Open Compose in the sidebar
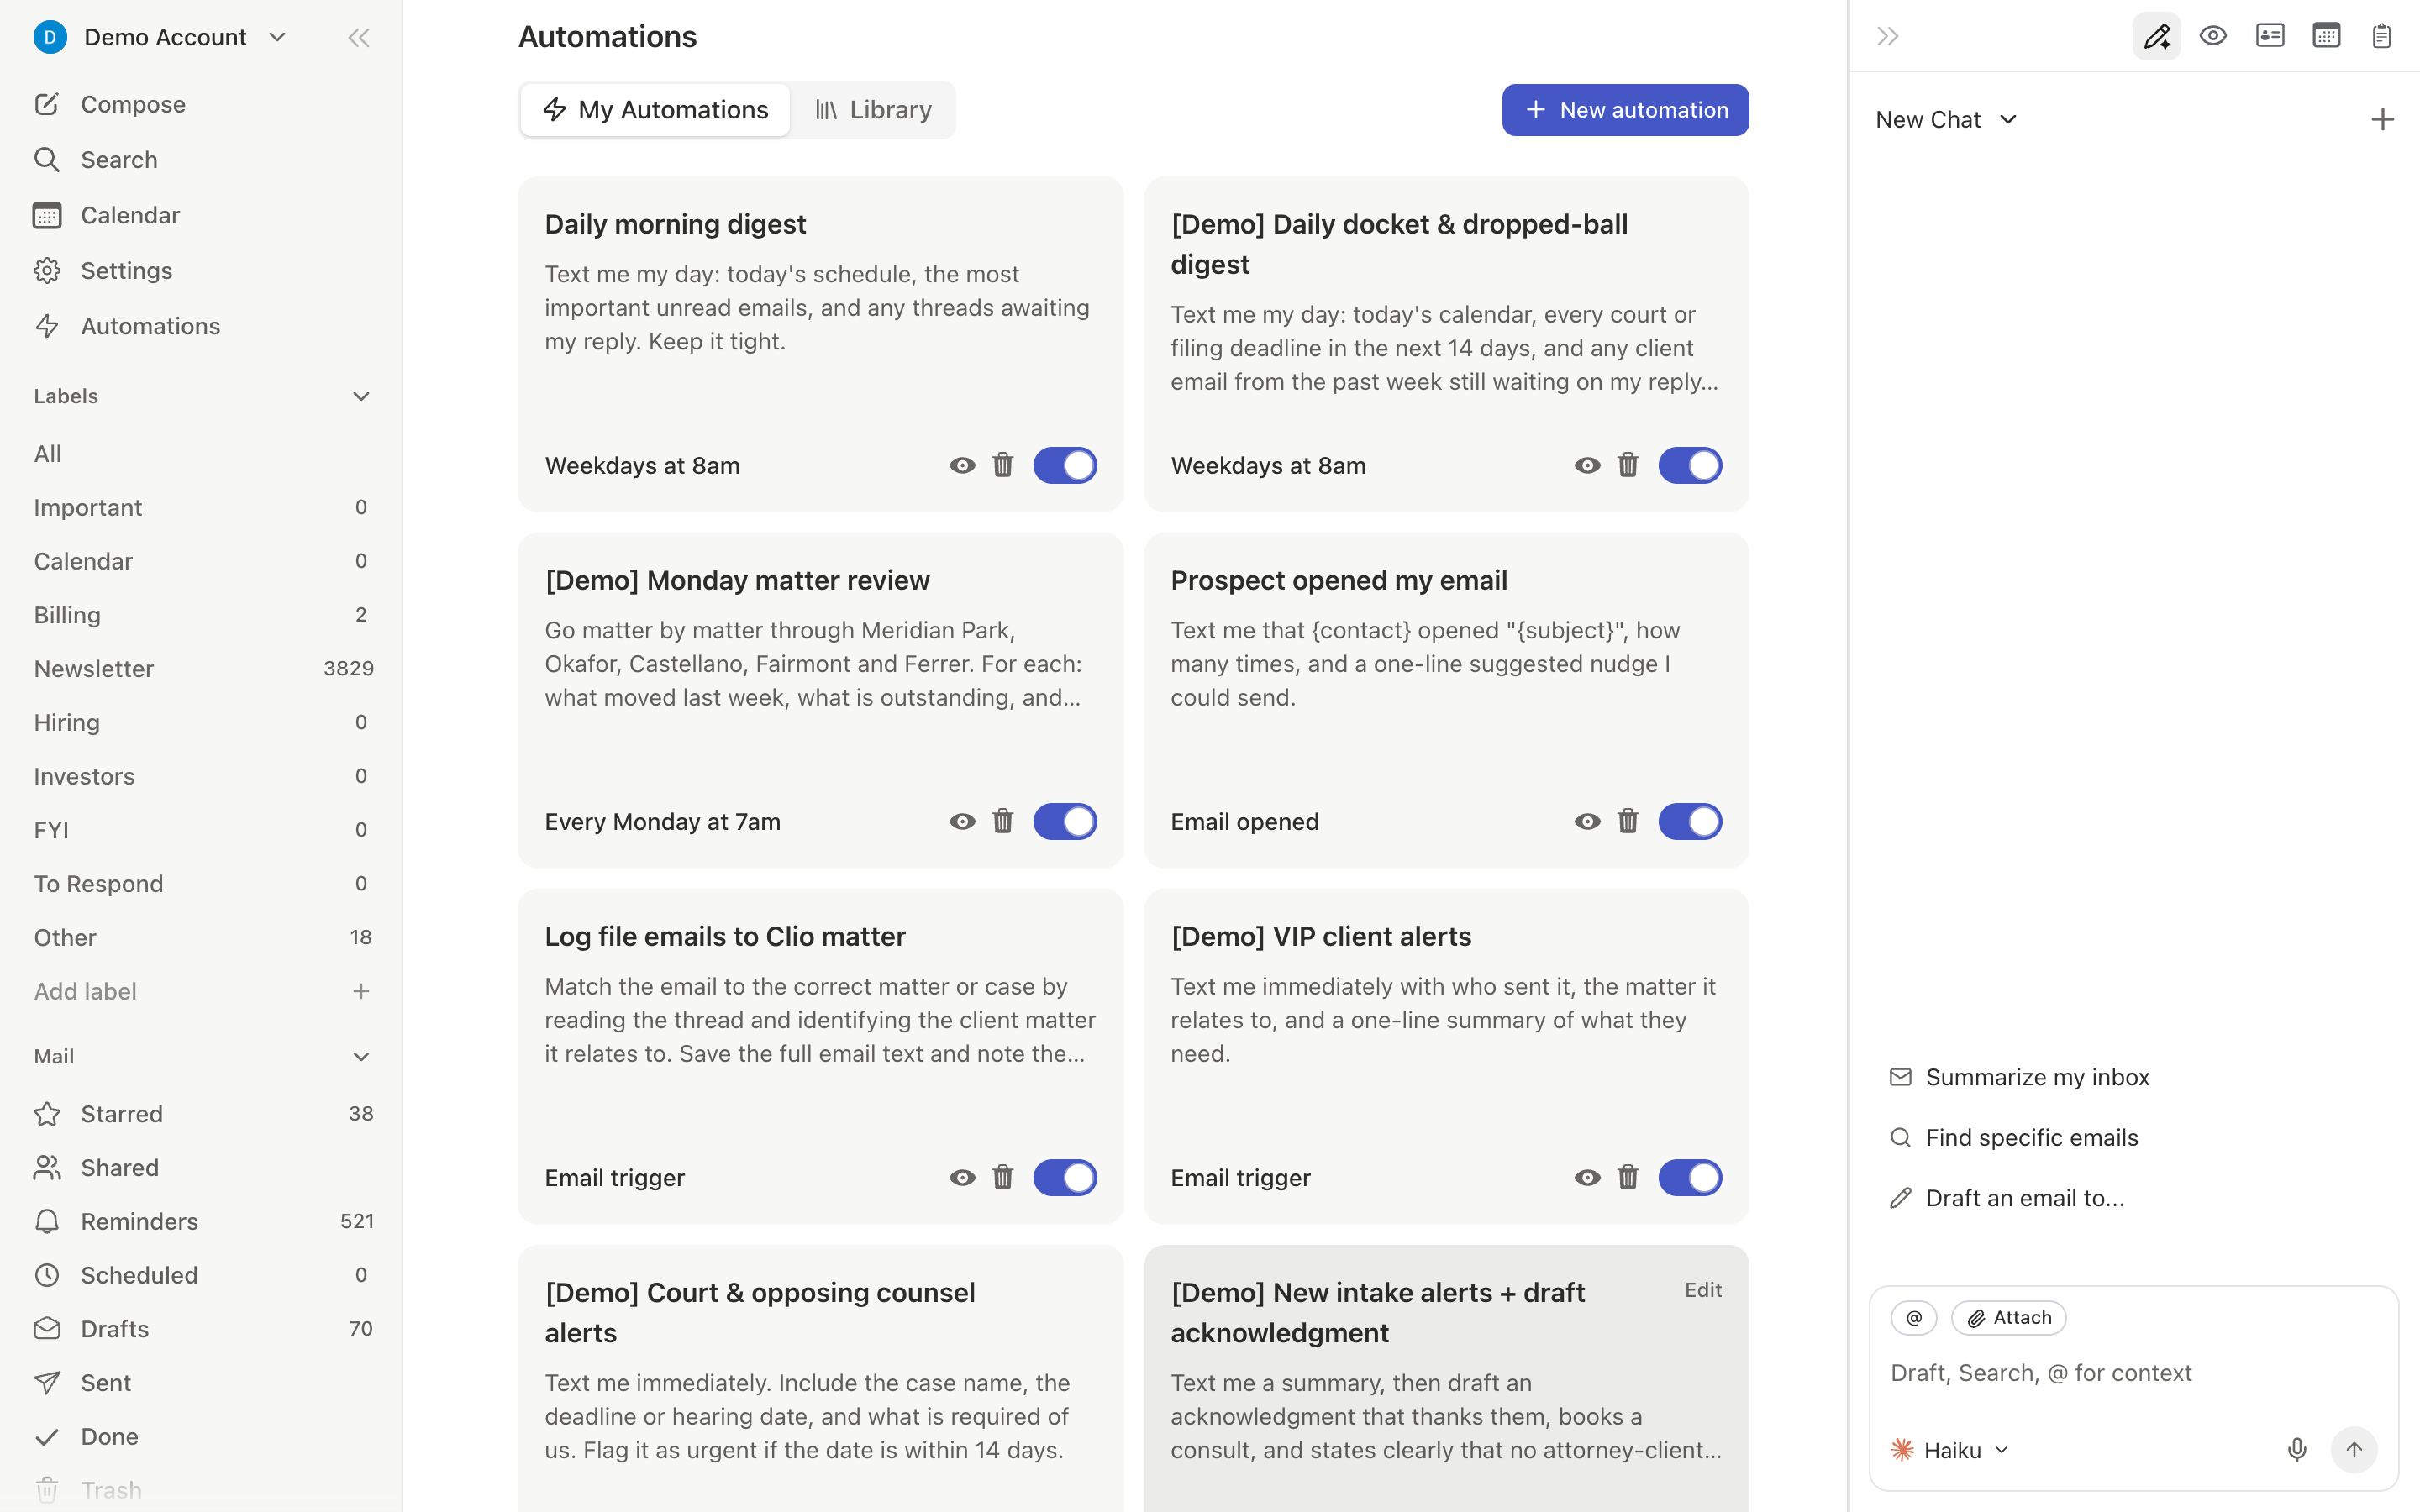This screenshot has width=2420, height=1512. (x=133, y=104)
